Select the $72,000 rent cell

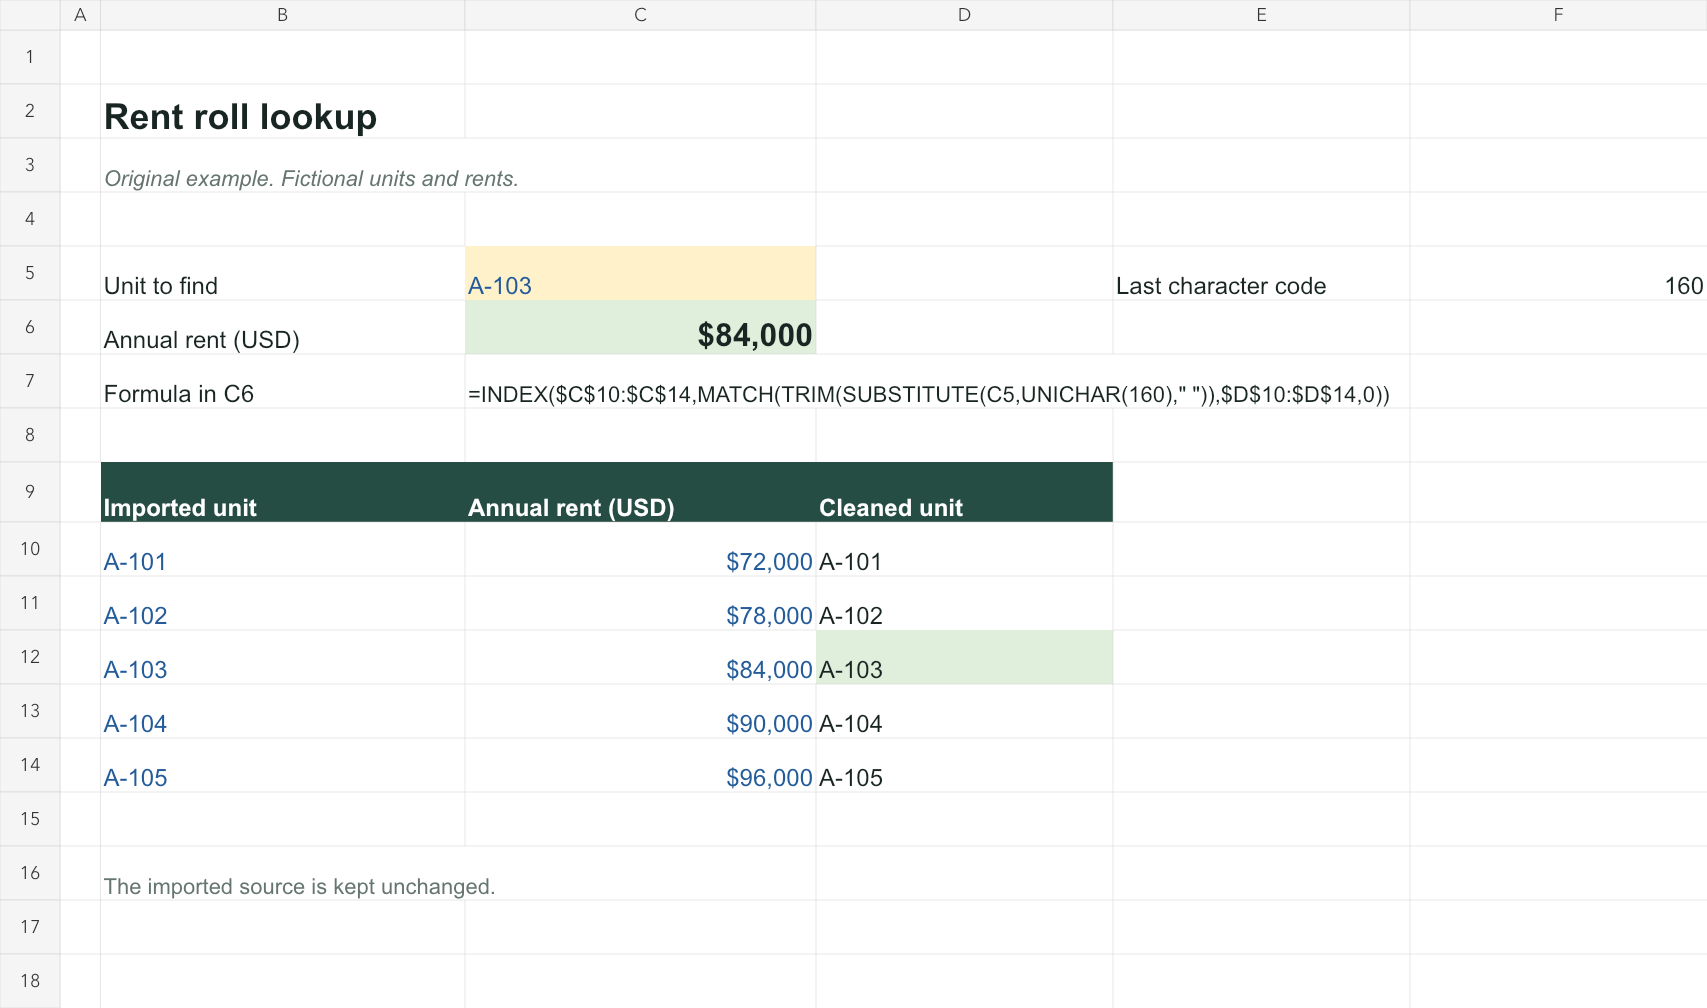(x=640, y=549)
